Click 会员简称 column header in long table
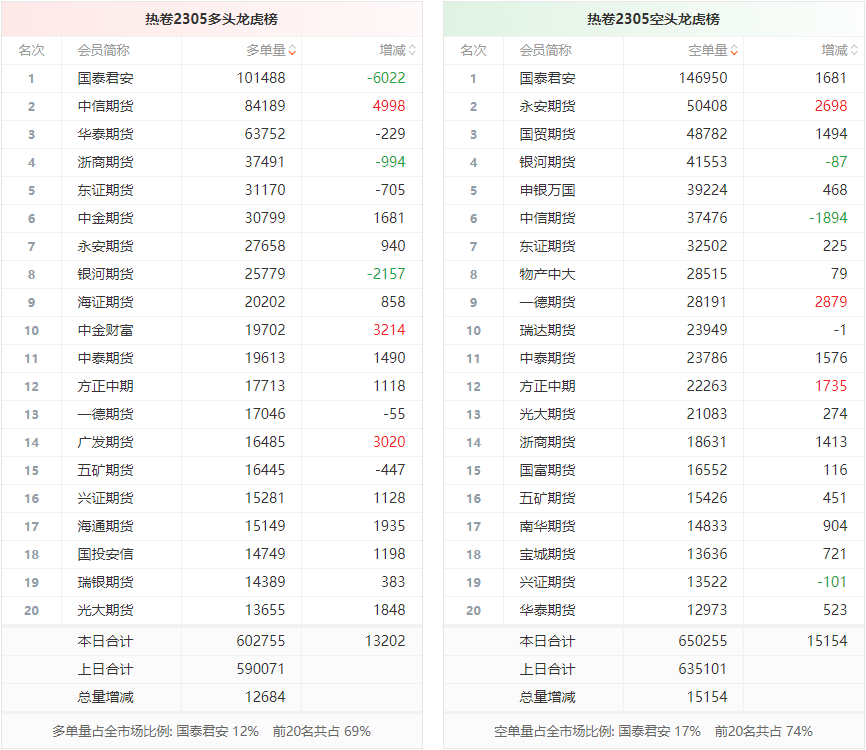The width and height of the screenshot is (866, 750). point(103,50)
